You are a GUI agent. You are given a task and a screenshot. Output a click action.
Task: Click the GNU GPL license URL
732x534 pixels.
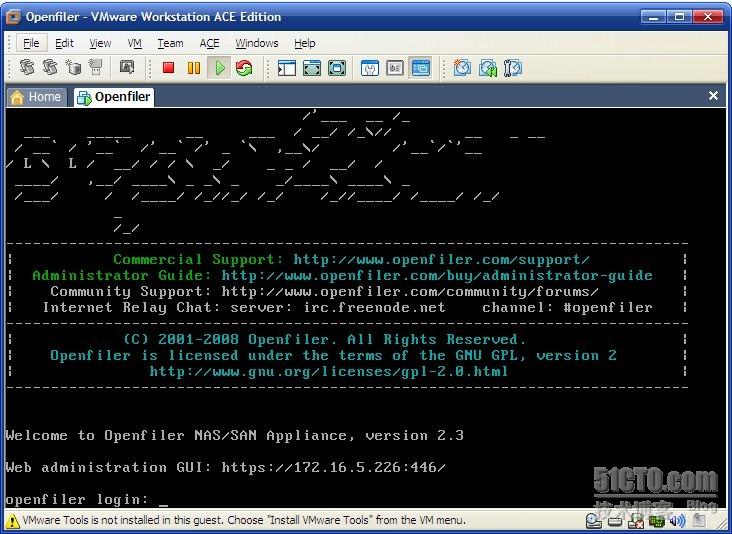coord(329,372)
